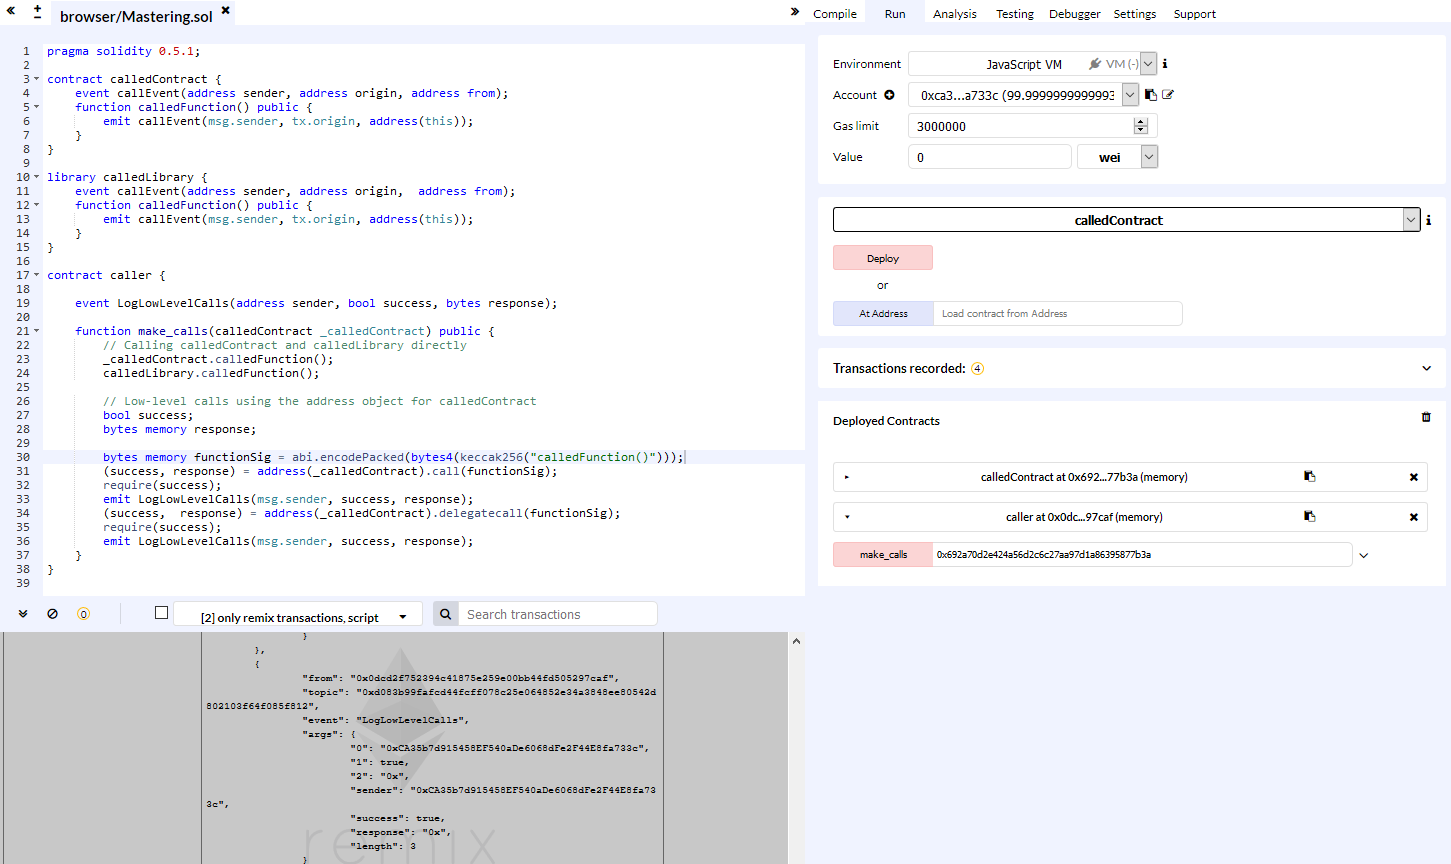Click the make_calls function button
This screenshot has height=864, width=1451.
coord(883,554)
